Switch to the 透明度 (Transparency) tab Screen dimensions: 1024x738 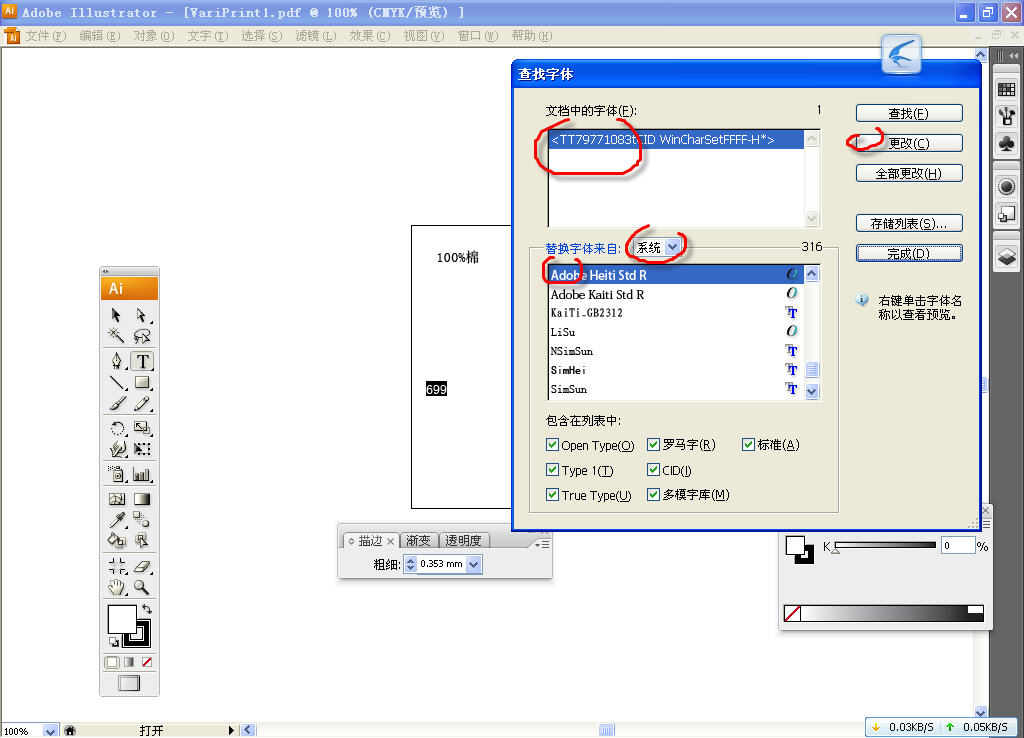[463, 541]
